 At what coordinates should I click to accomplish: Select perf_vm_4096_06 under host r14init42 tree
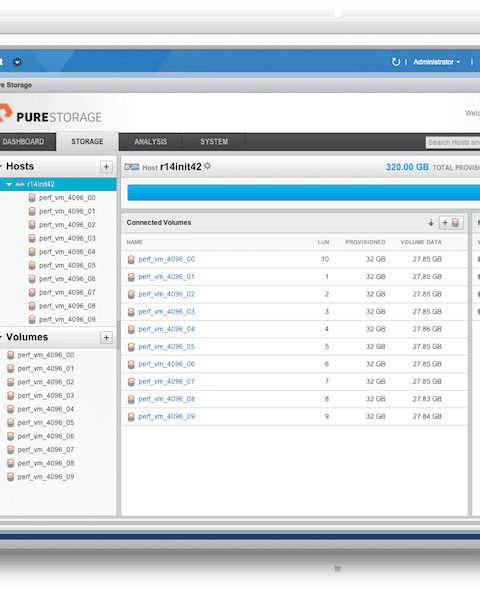click(x=67, y=279)
